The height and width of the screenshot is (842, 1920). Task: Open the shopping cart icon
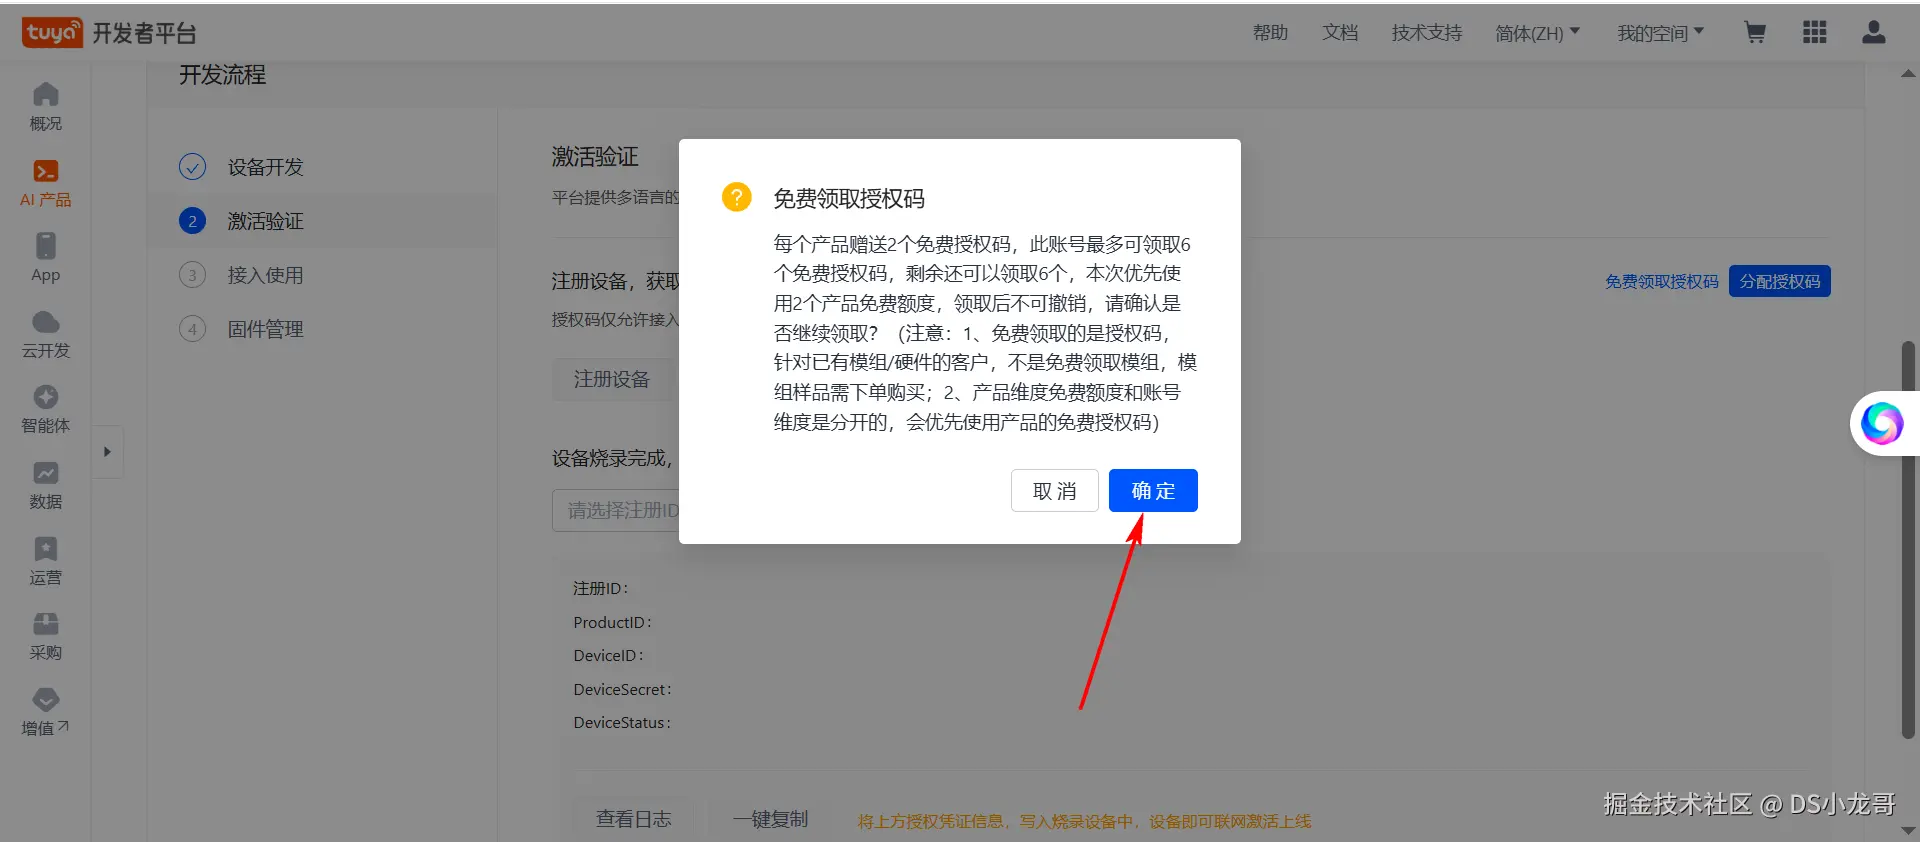pos(1755,33)
